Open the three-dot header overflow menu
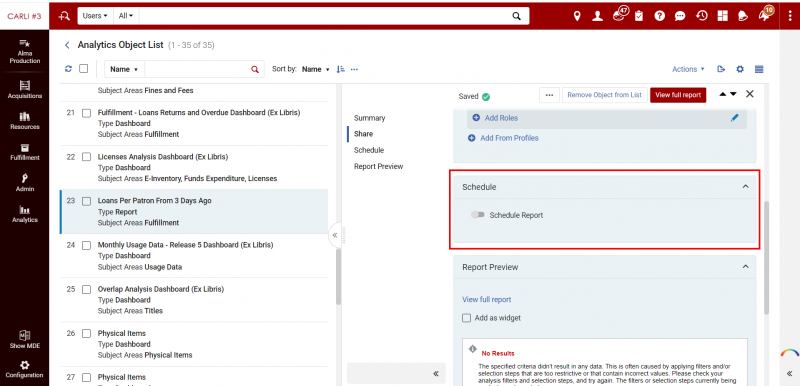 (790, 16)
